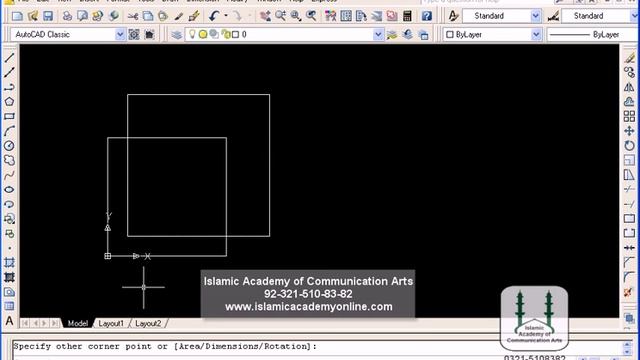
Task: Open the Layer Properties Manager
Action: click(176, 35)
